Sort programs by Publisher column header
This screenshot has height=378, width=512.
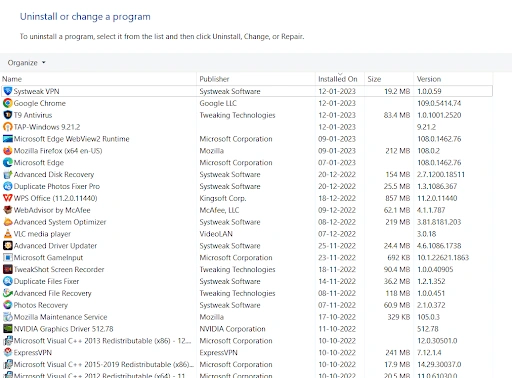pyautogui.click(x=214, y=79)
